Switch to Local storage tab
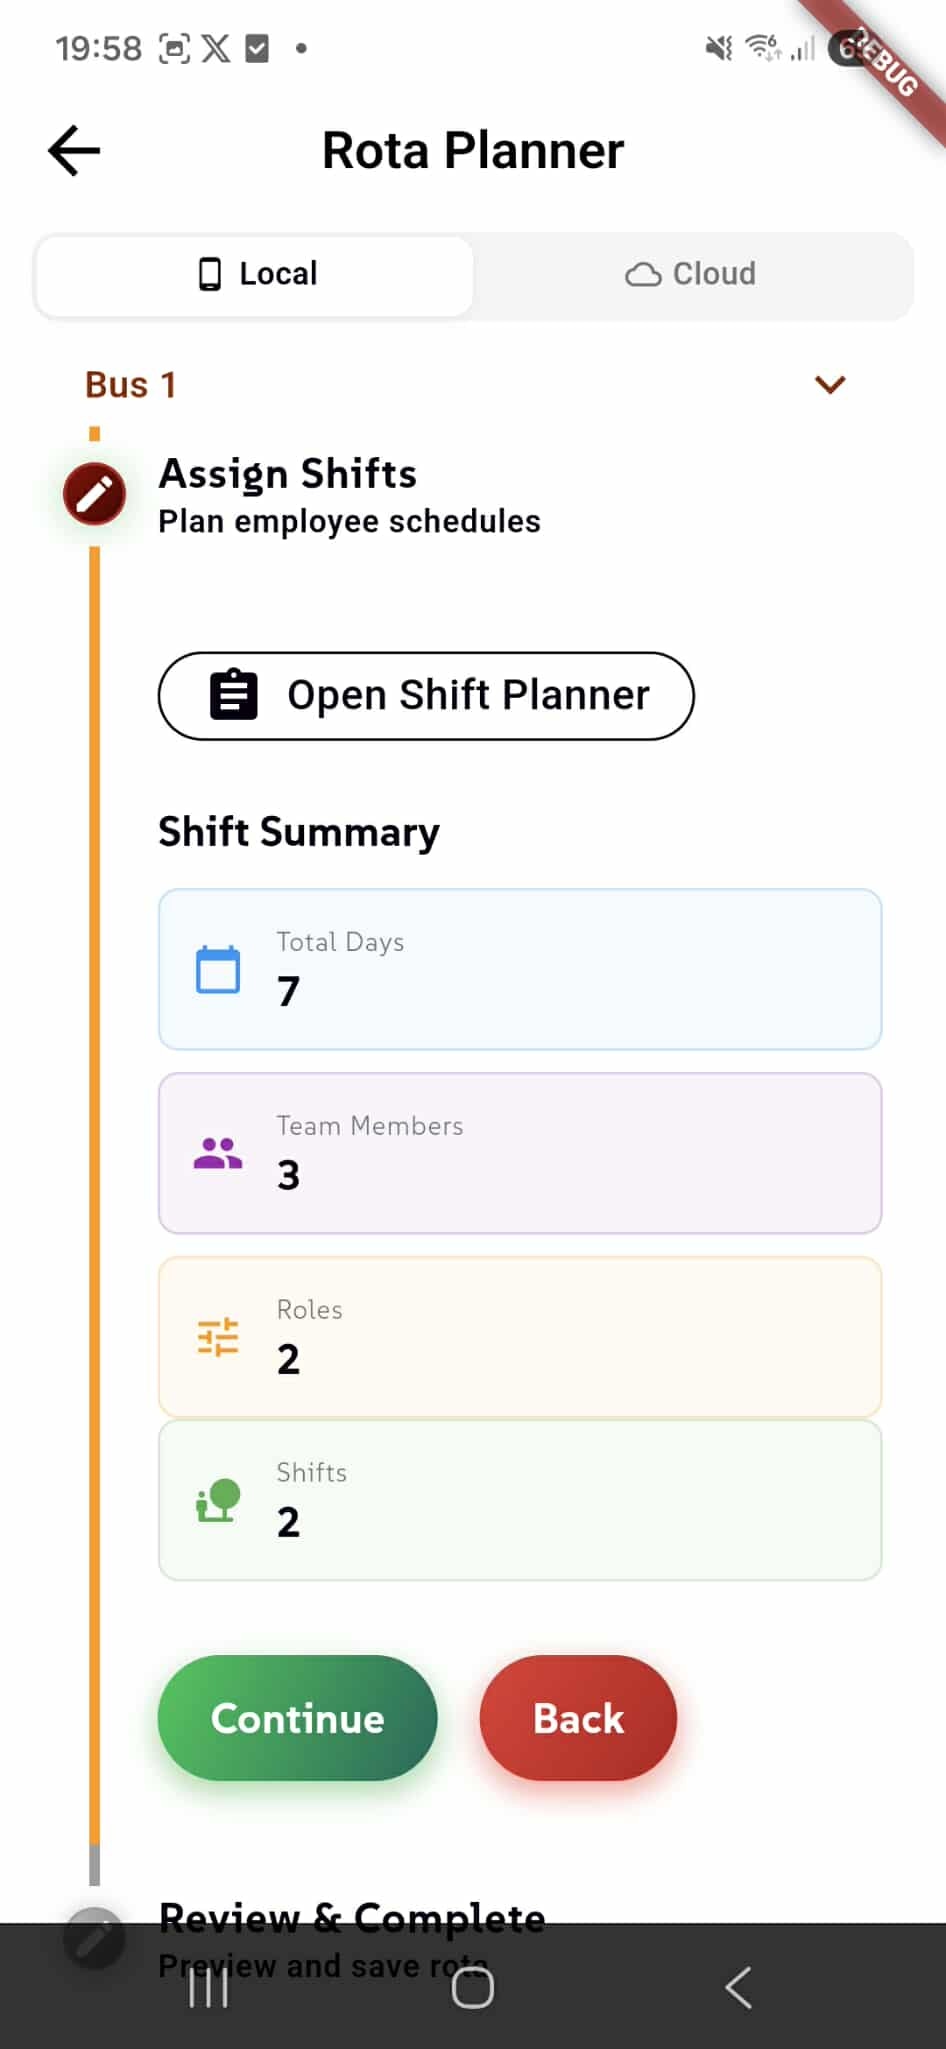 pos(255,274)
